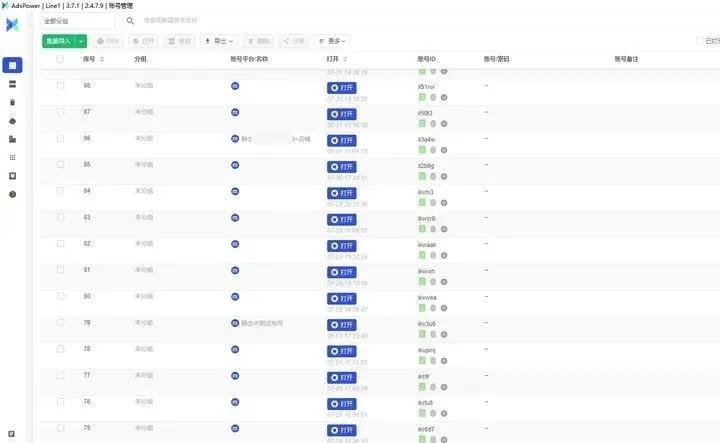Click the AdsPower logo in the sidebar
The width and height of the screenshot is (720, 443).
pos(12,24)
